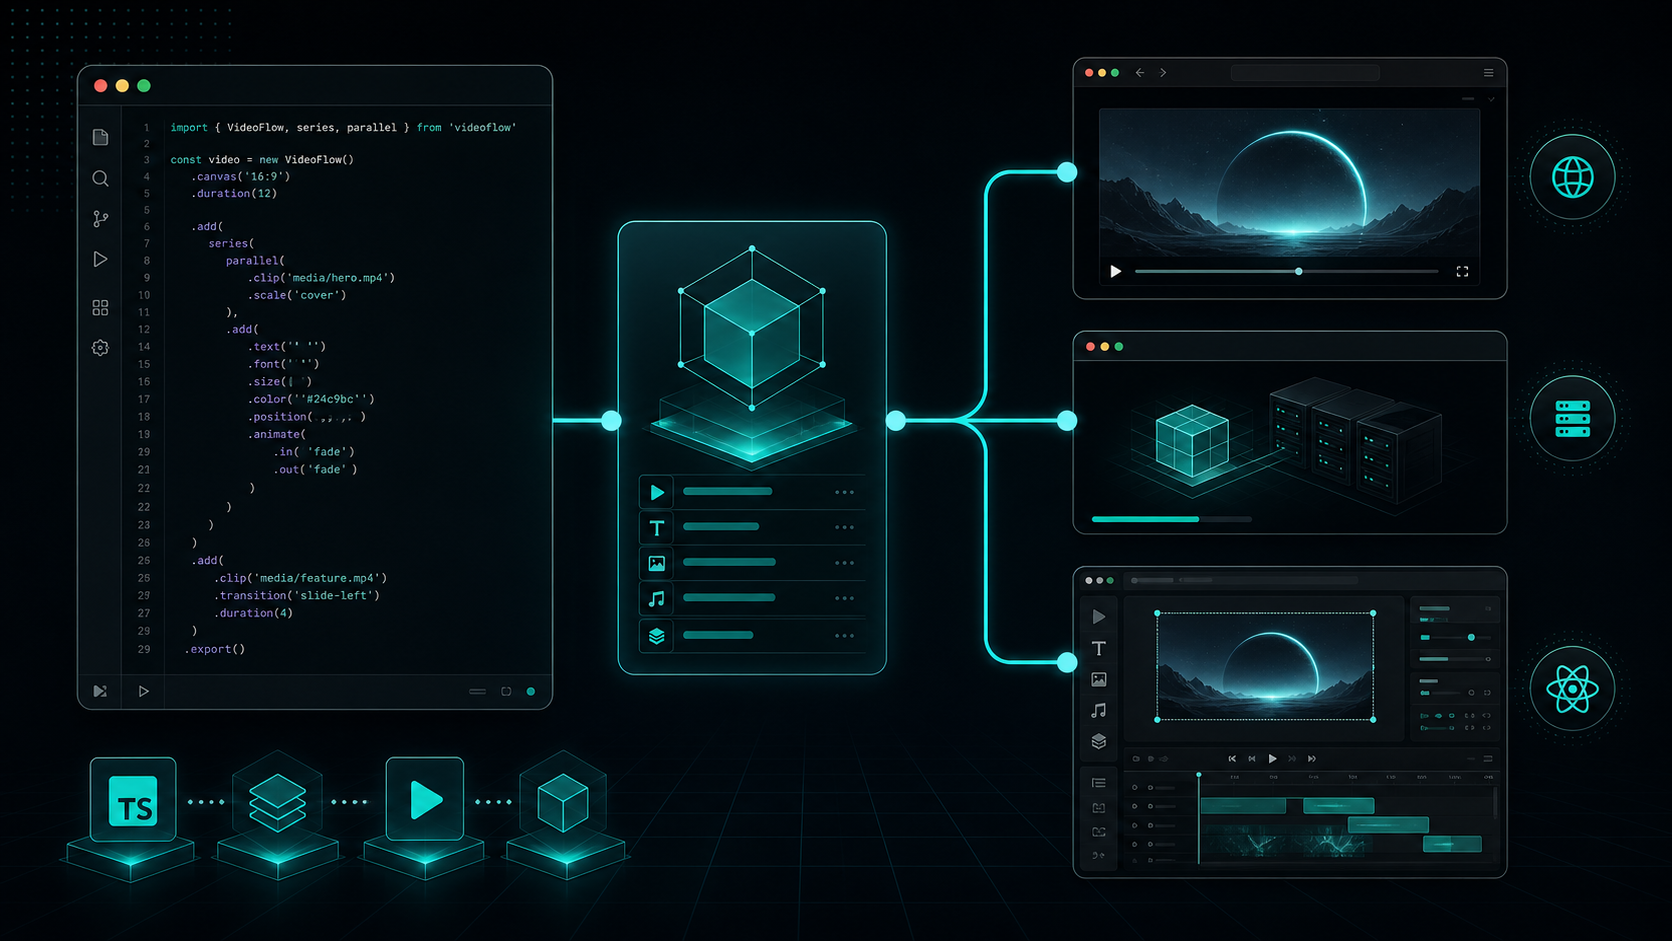Select the text layer T icon in center panel
The image size is (1672, 941).
657,528
